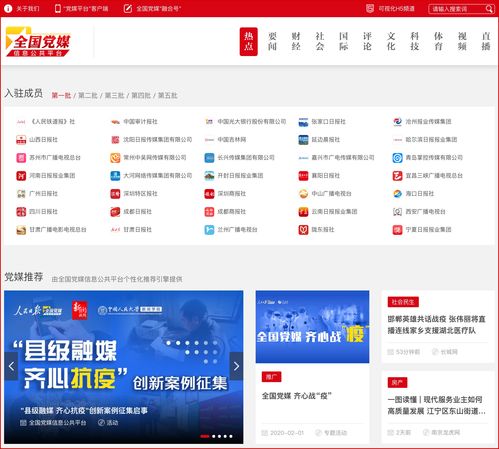
Task: Click the search magnifier icon
Action: pyautogui.click(x=489, y=9)
